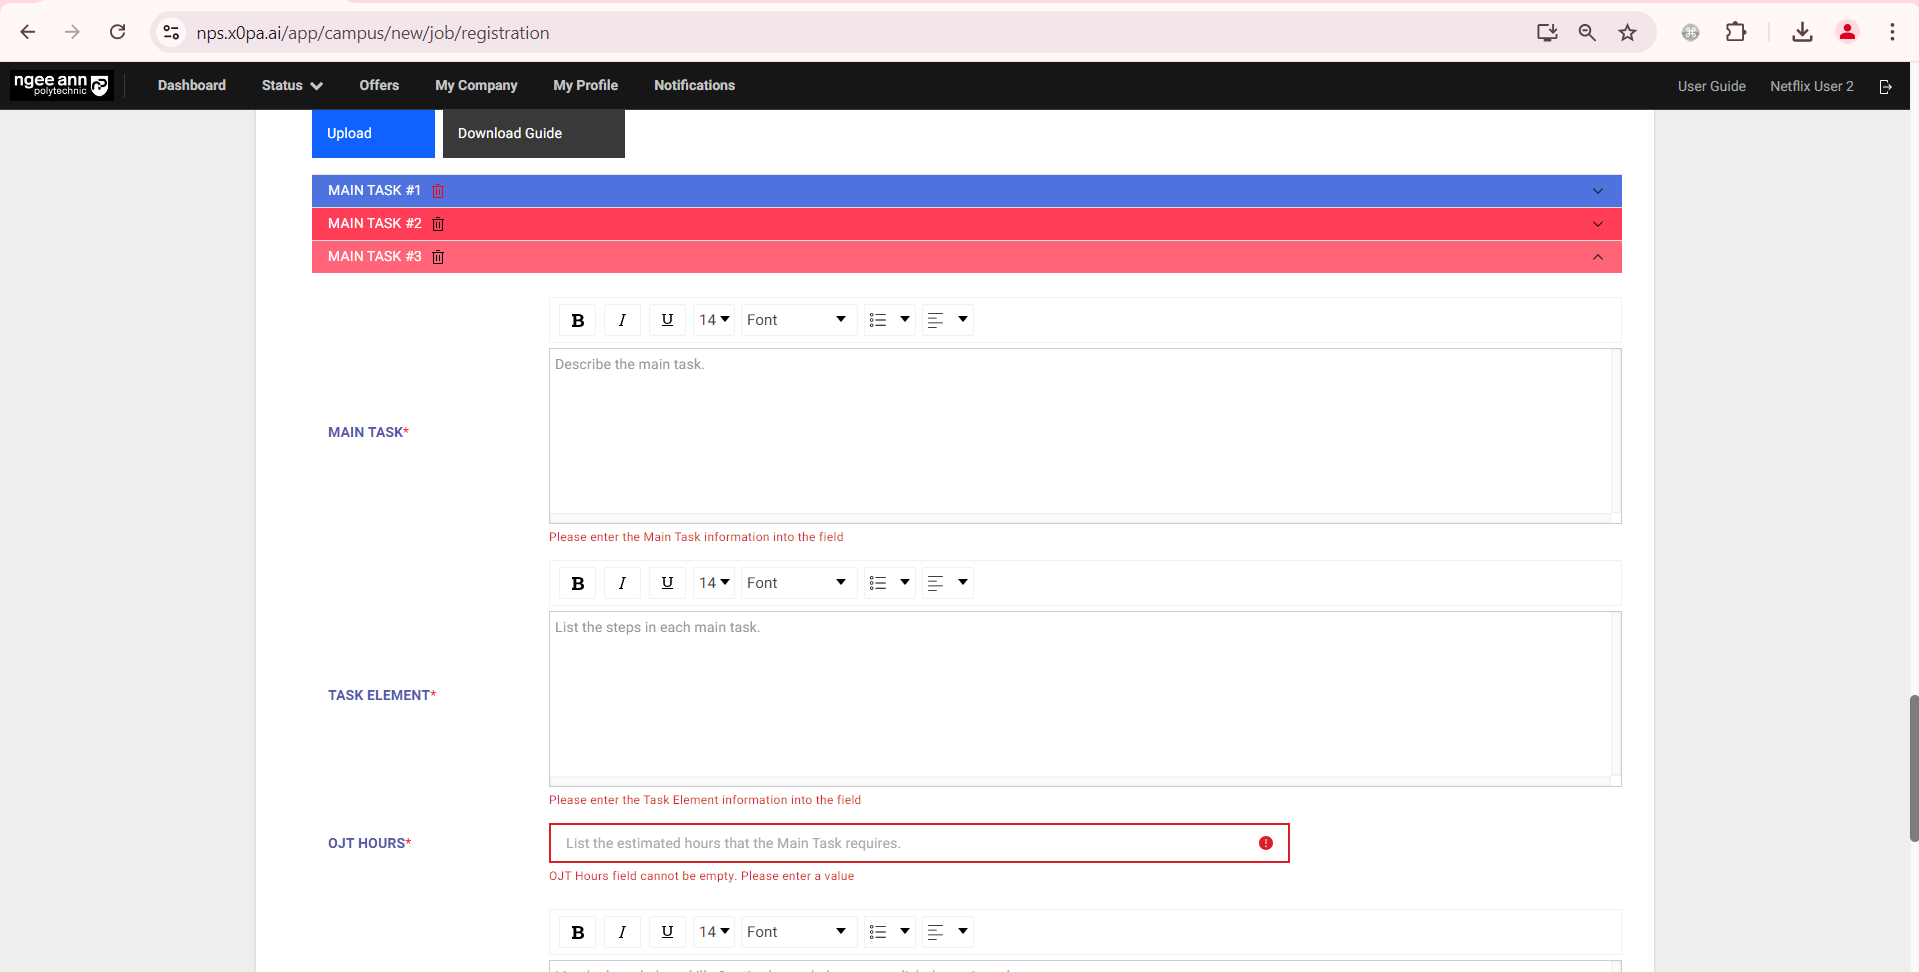
Task: Open the list style icon in bottom editor
Action: click(888, 931)
